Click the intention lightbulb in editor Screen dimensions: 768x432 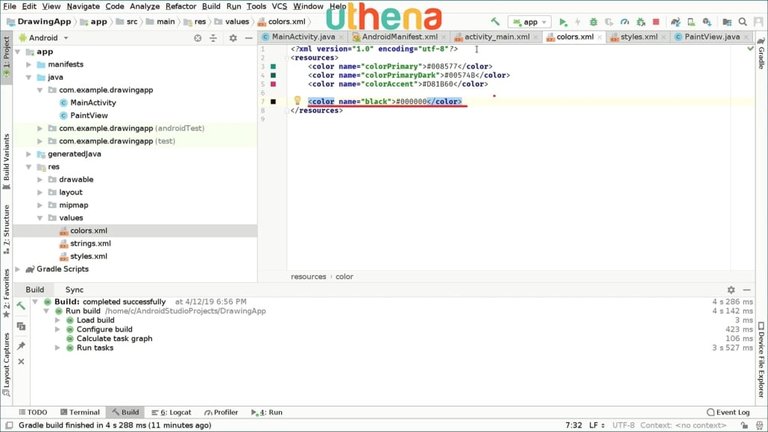tap(297, 101)
